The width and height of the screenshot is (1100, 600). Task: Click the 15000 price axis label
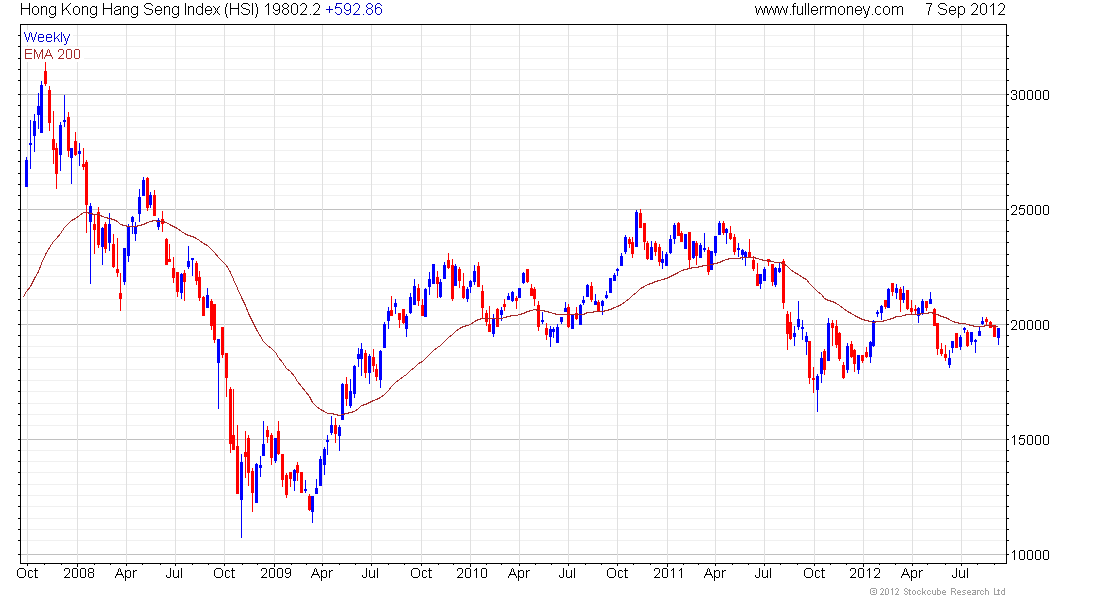click(1029, 440)
